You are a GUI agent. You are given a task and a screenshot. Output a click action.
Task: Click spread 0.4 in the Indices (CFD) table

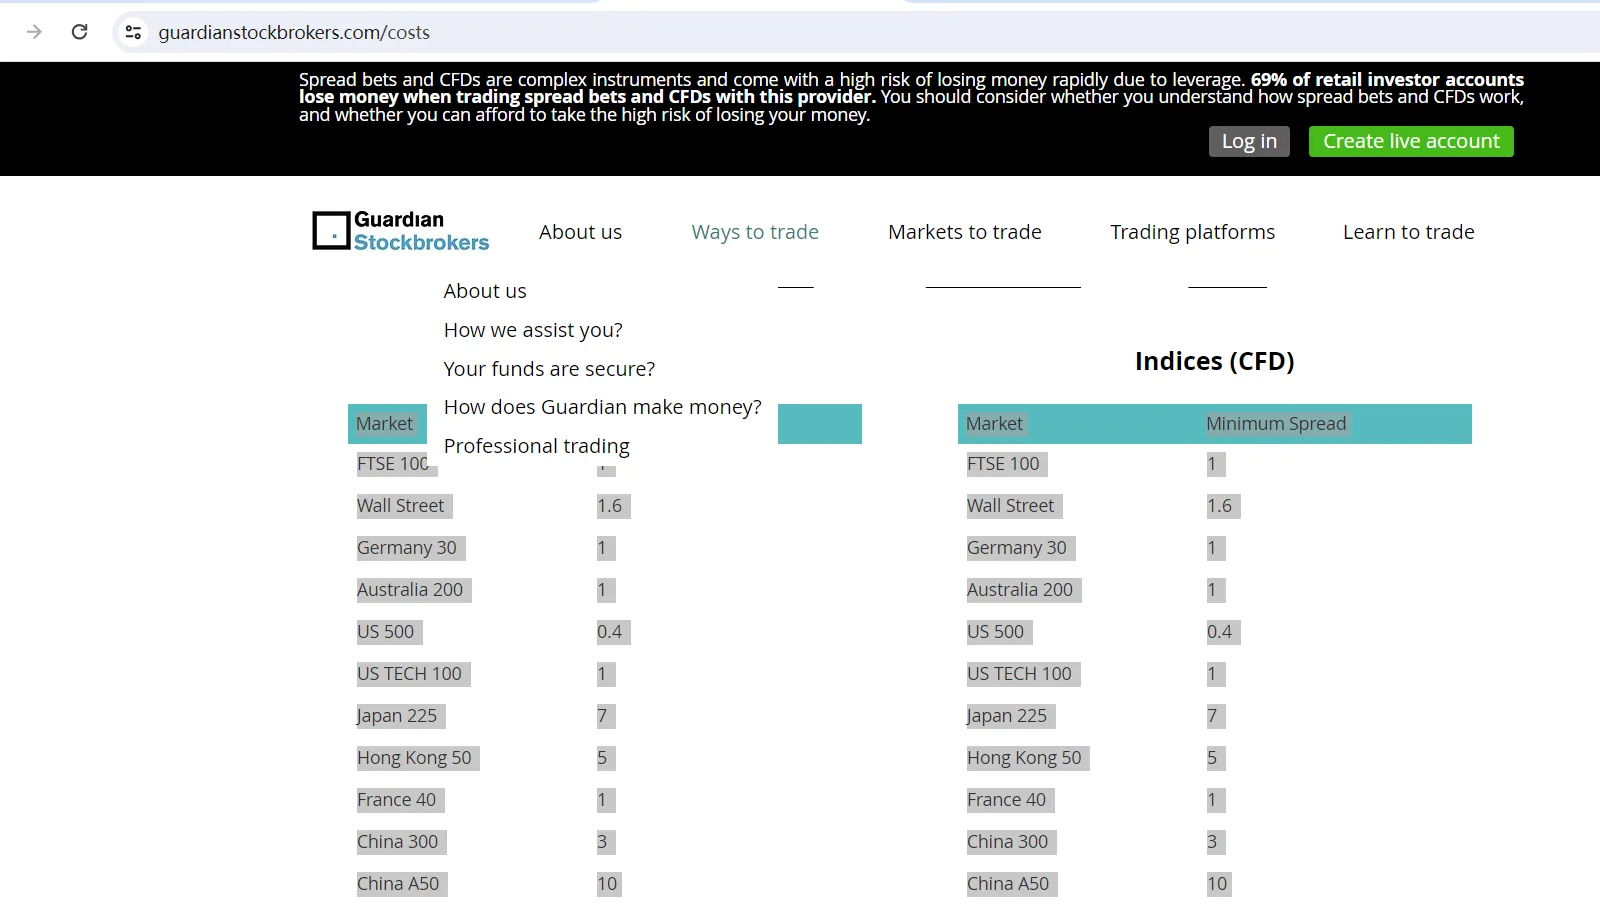(x=1219, y=632)
